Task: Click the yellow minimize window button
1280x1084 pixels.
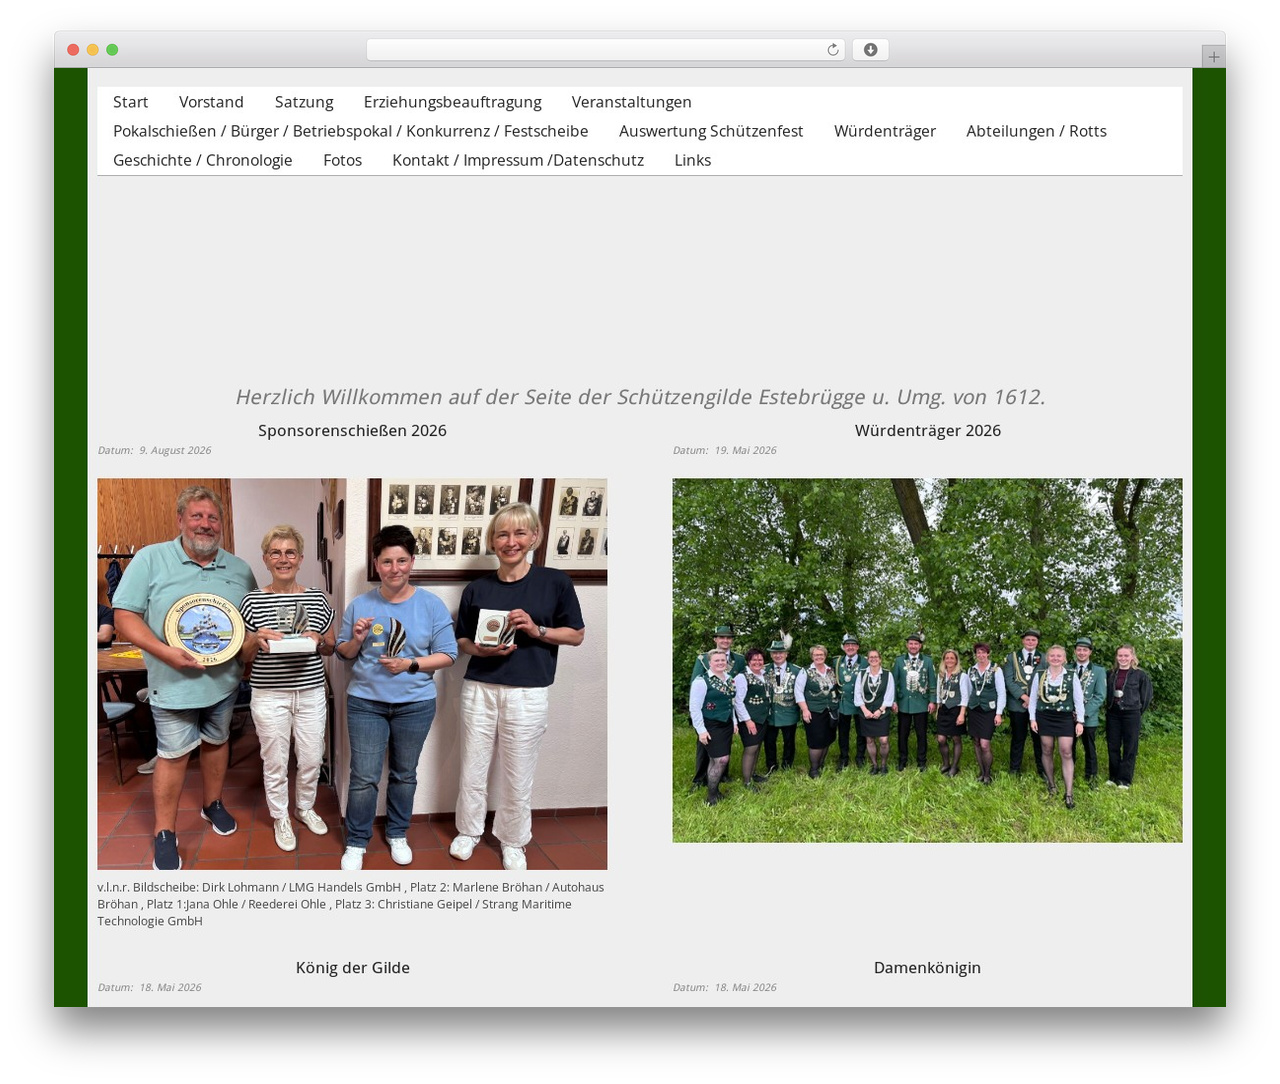Action: tap(93, 50)
